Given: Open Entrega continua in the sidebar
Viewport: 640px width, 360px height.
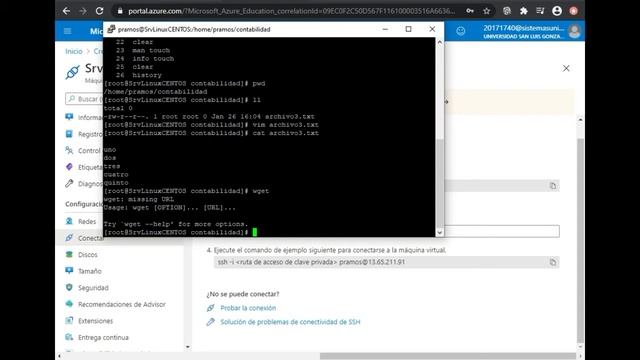Looking at the screenshot, I should point(103,337).
